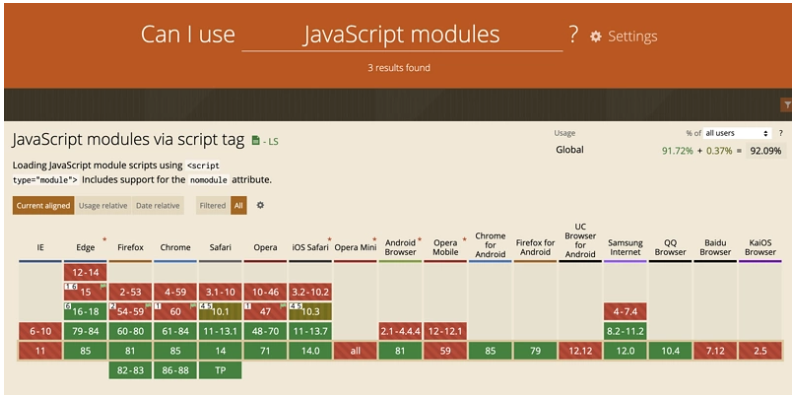This screenshot has height=401, width=796.
Task: Click the Chrome 85 current version cell
Action: point(175,351)
